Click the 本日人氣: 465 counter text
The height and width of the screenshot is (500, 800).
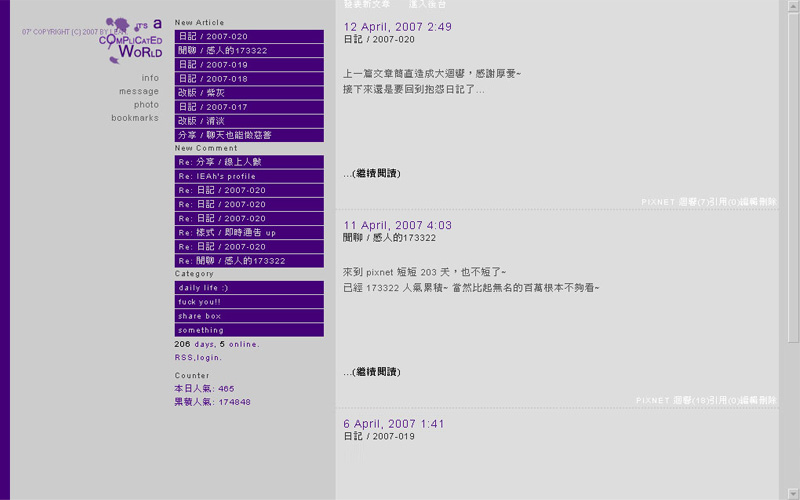point(204,389)
